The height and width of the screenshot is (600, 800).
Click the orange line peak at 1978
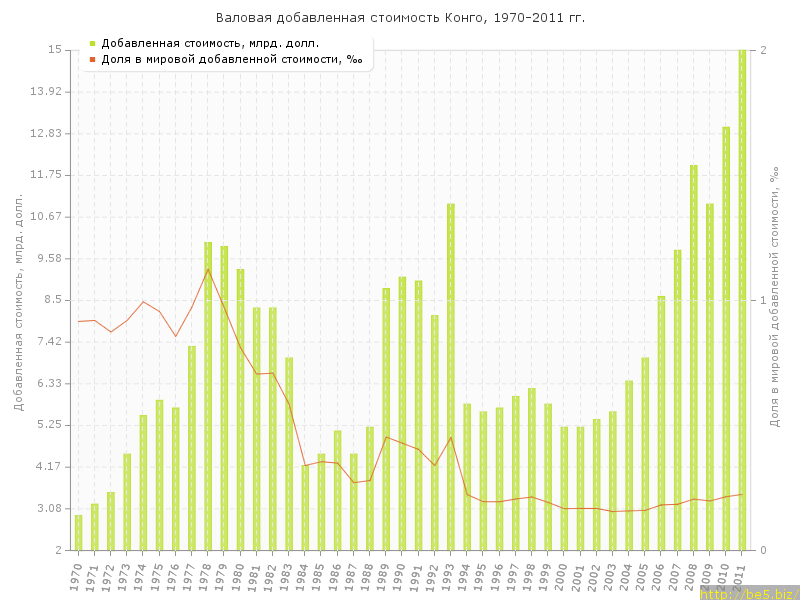click(208, 269)
